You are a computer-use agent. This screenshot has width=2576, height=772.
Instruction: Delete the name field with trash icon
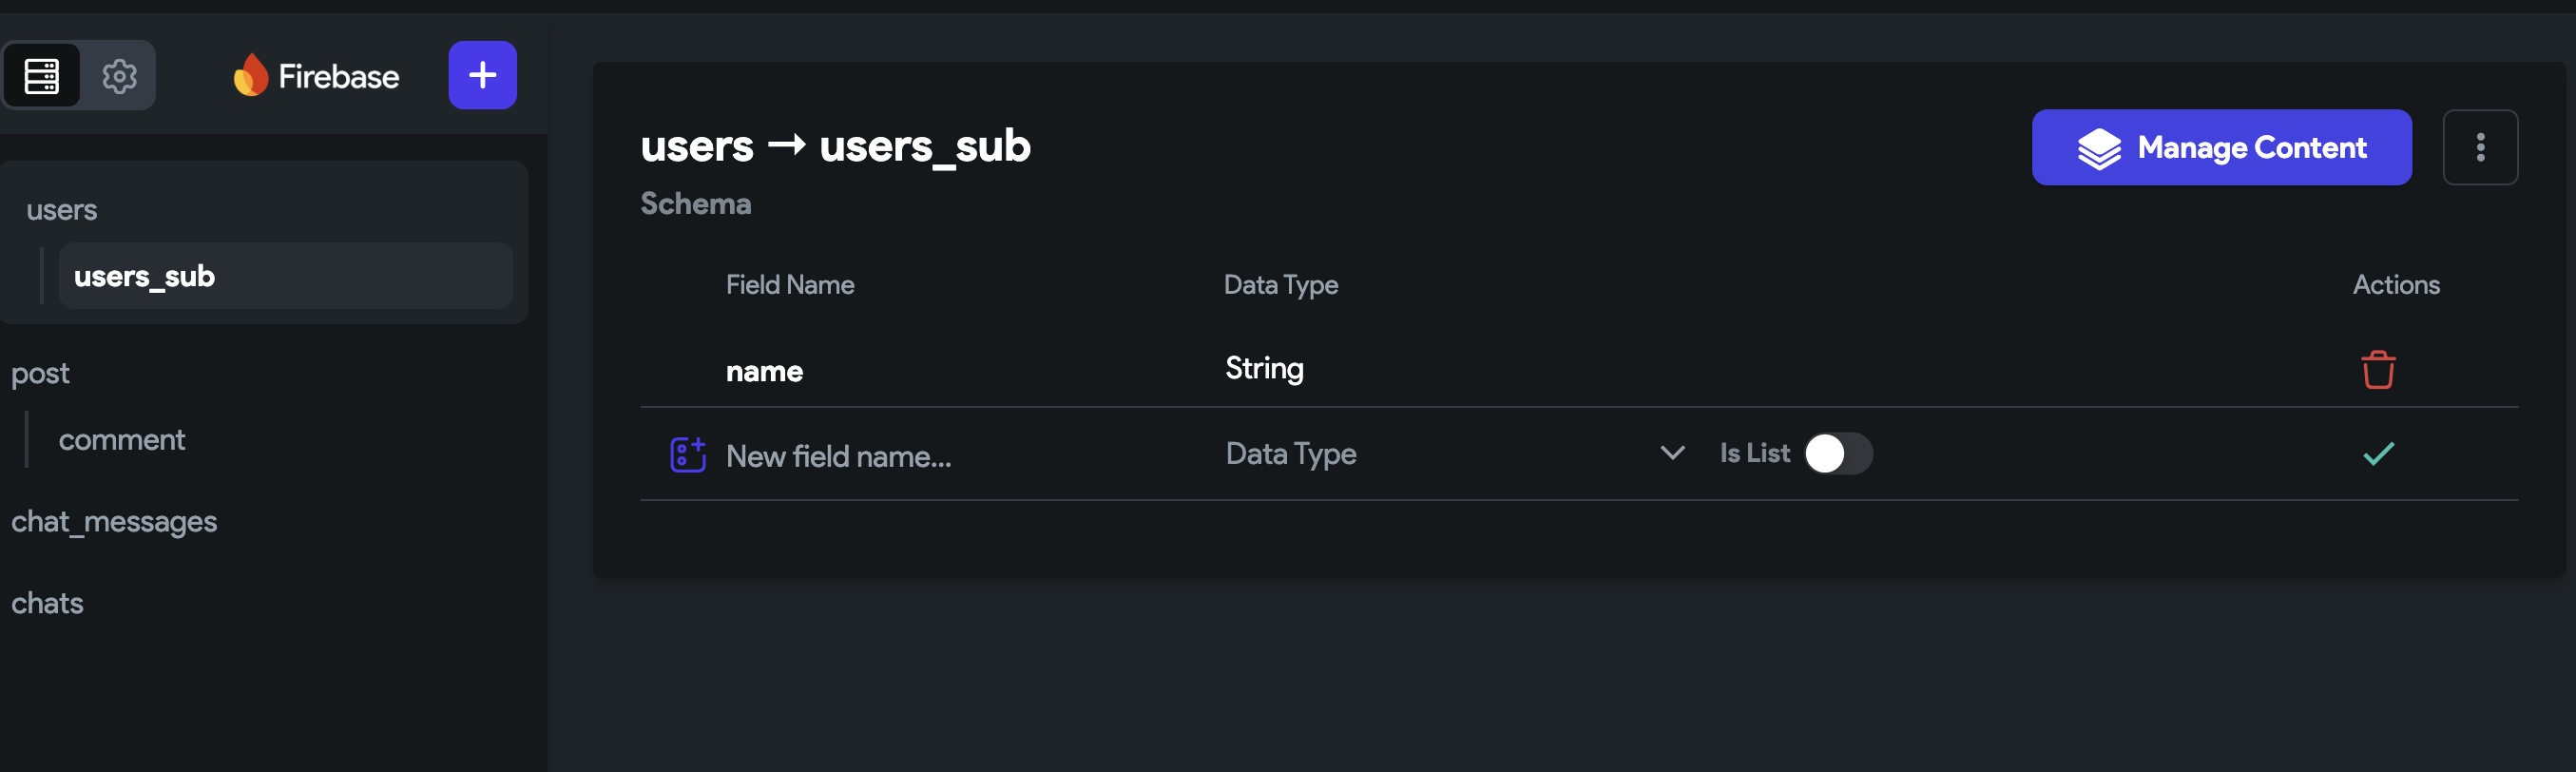[x=2378, y=369]
